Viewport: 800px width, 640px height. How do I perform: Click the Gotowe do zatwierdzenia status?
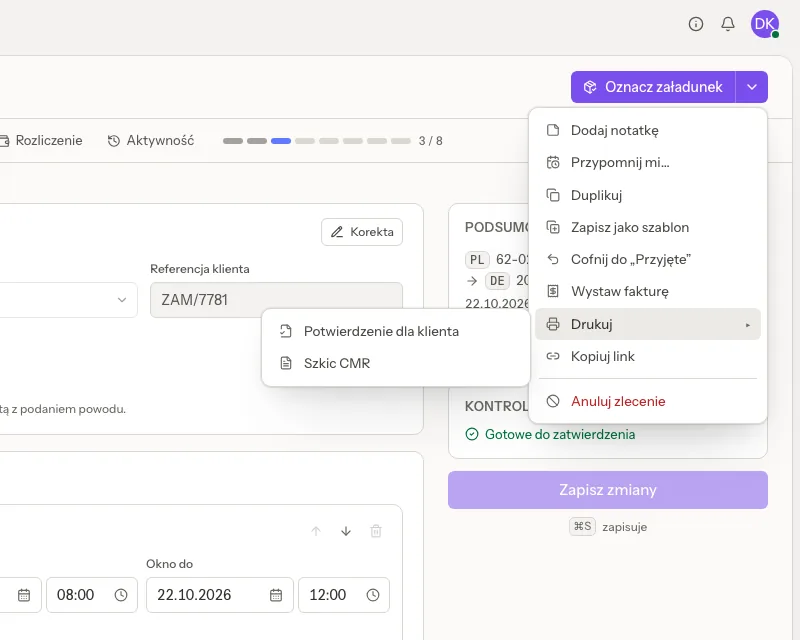551,434
